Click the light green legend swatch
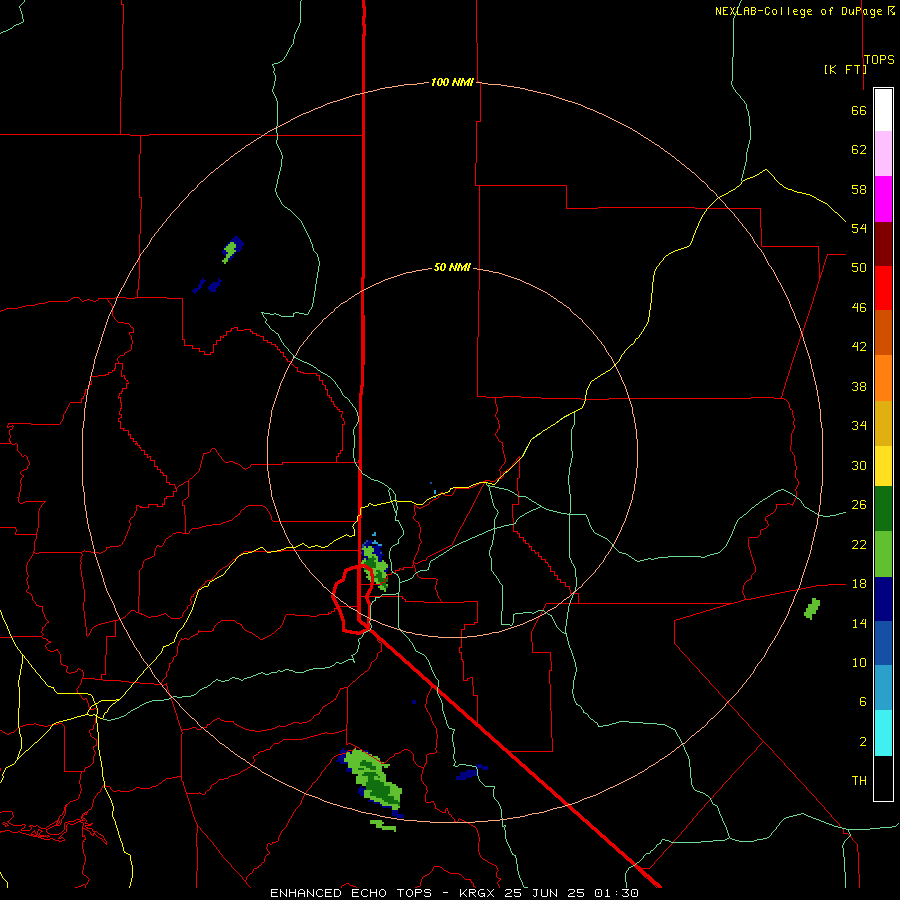900x900 pixels. pos(883,554)
